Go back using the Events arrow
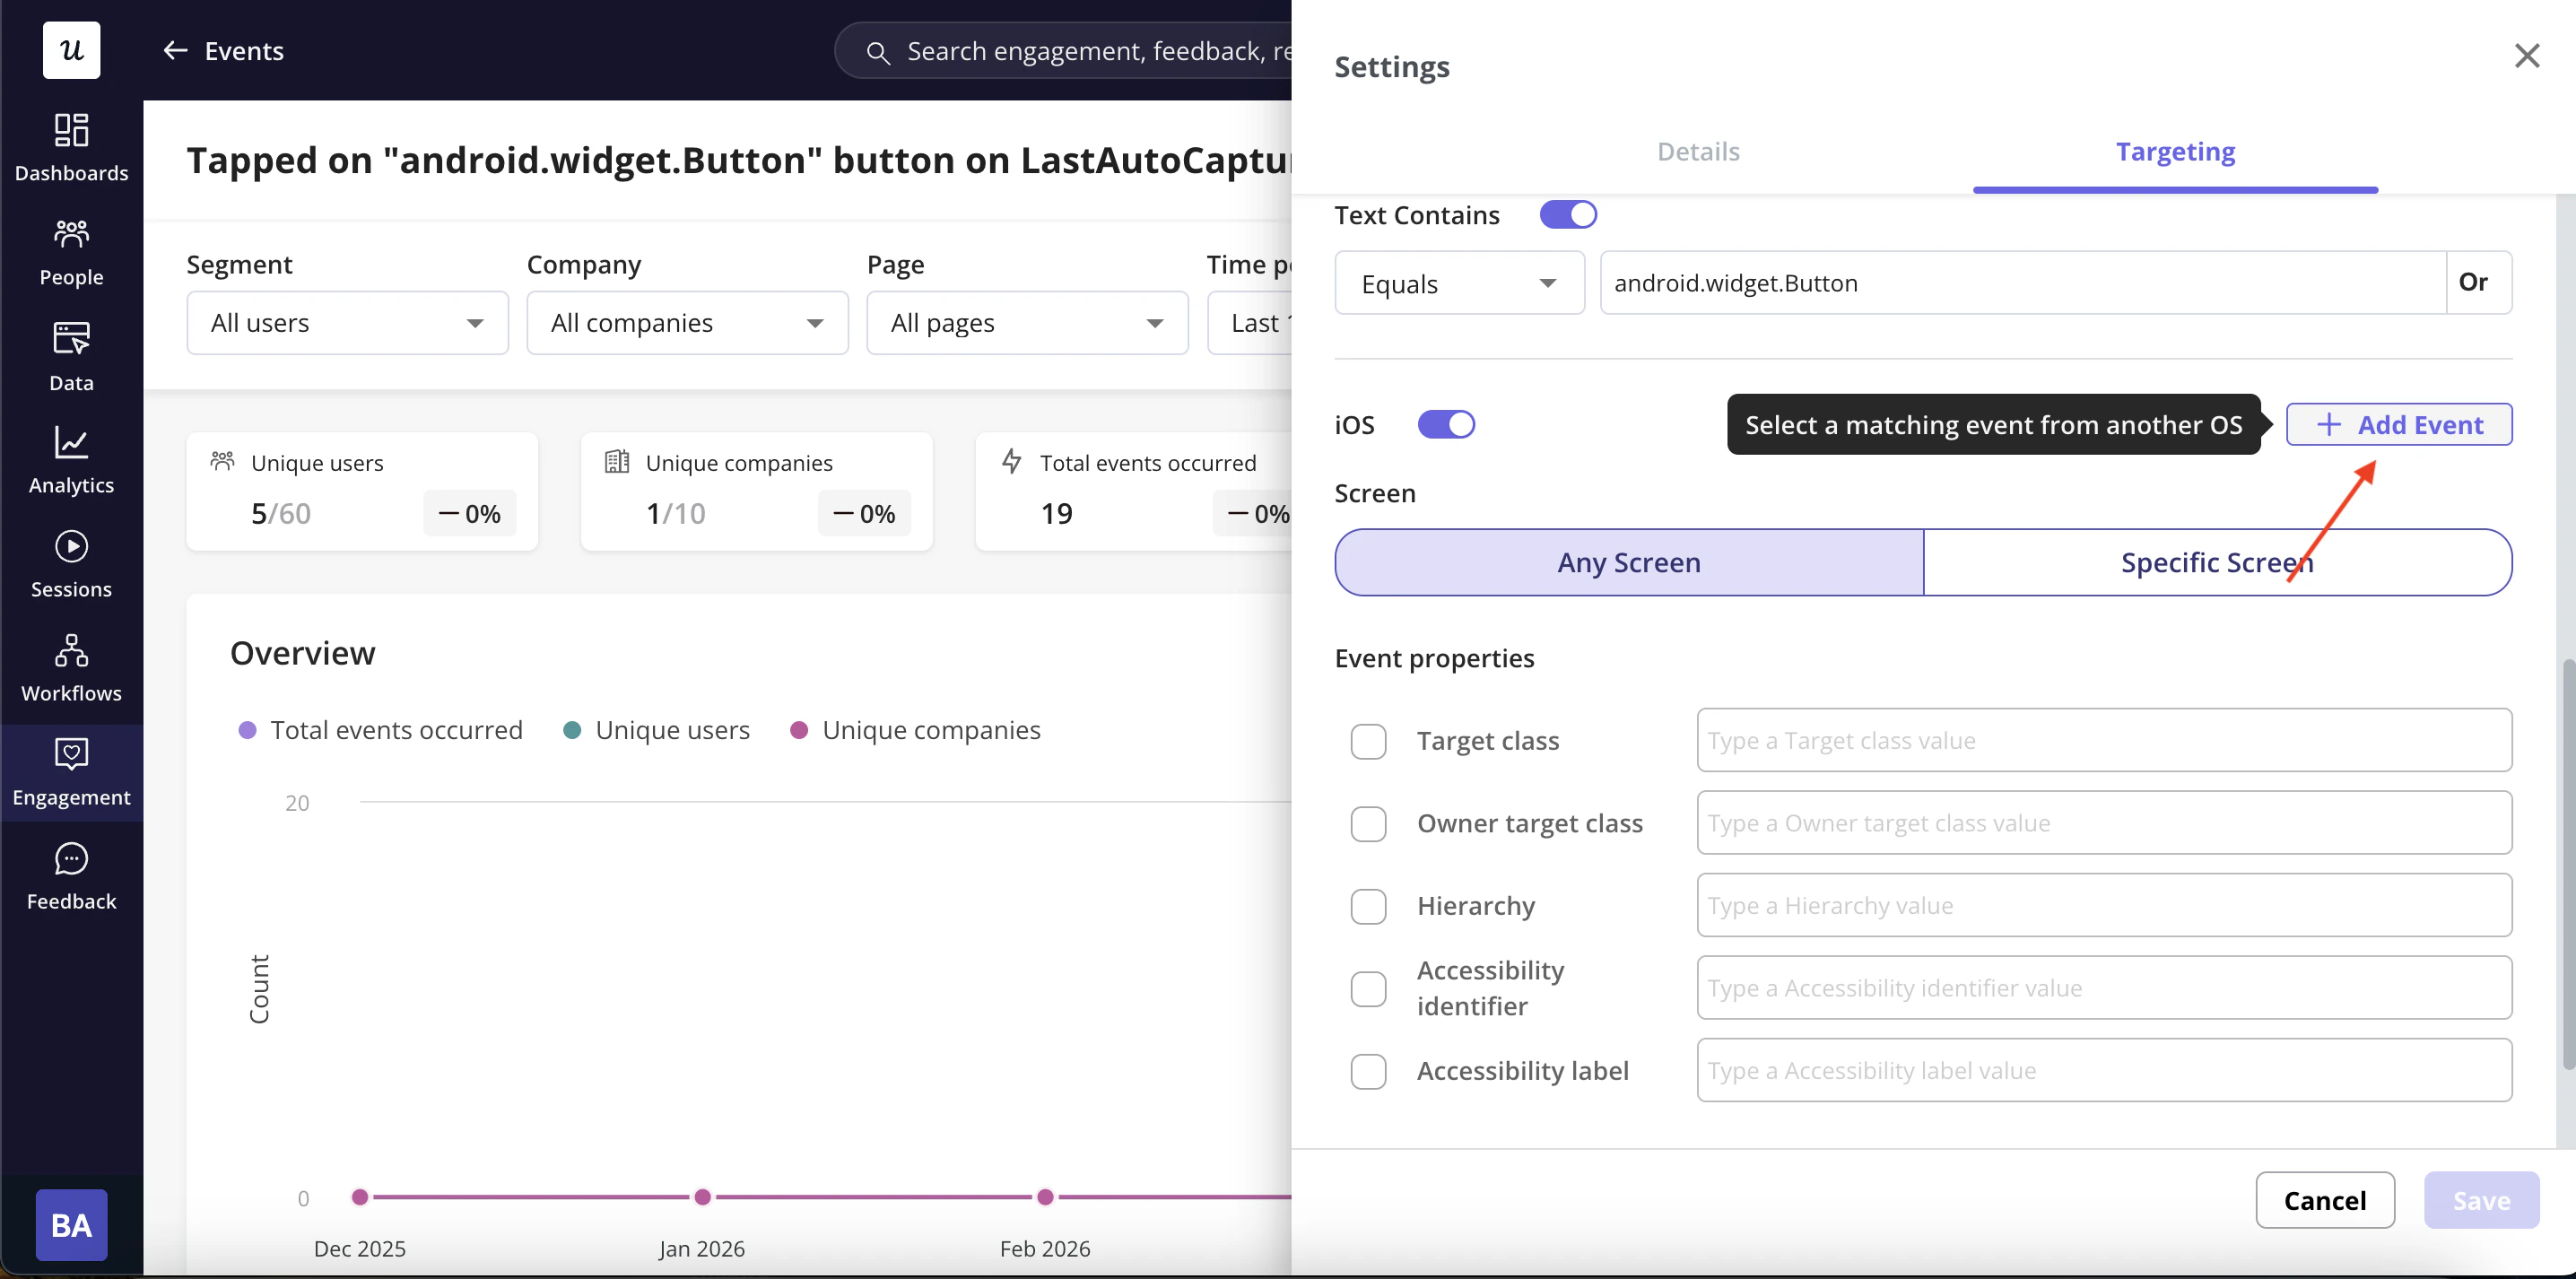 click(x=175, y=51)
